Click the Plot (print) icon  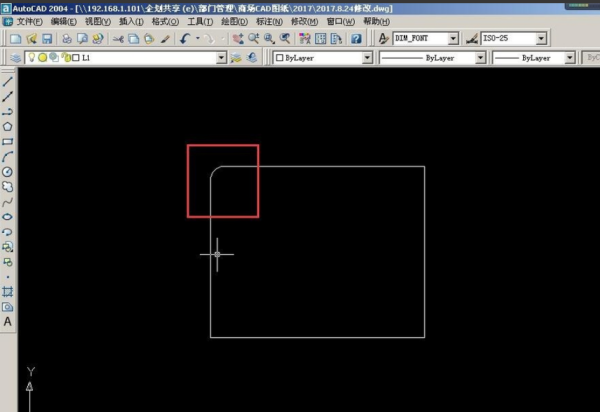tap(67, 38)
